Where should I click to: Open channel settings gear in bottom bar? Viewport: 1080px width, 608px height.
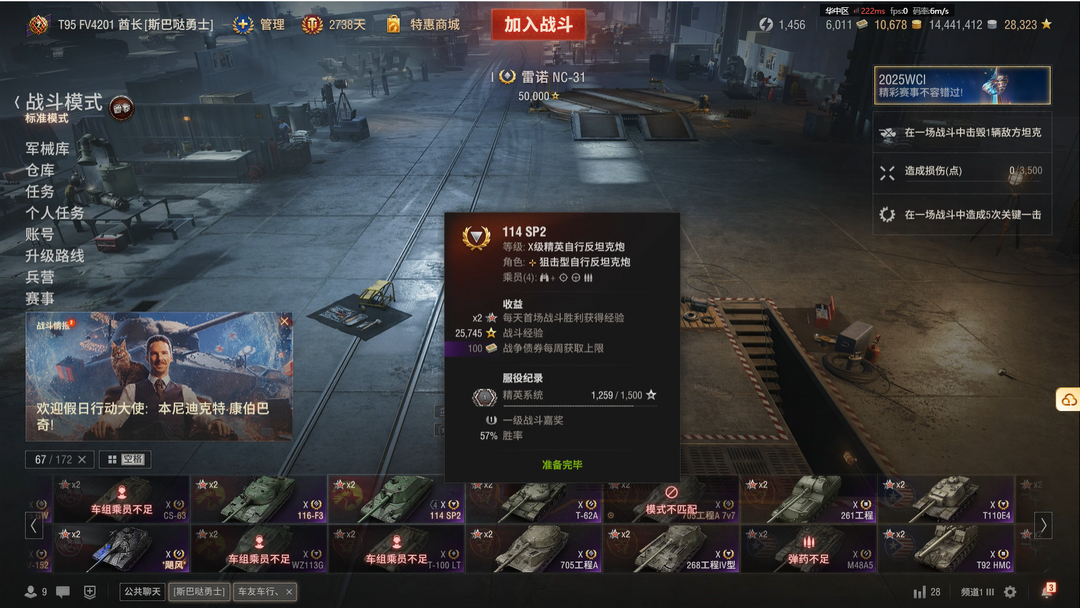(x=1010, y=592)
